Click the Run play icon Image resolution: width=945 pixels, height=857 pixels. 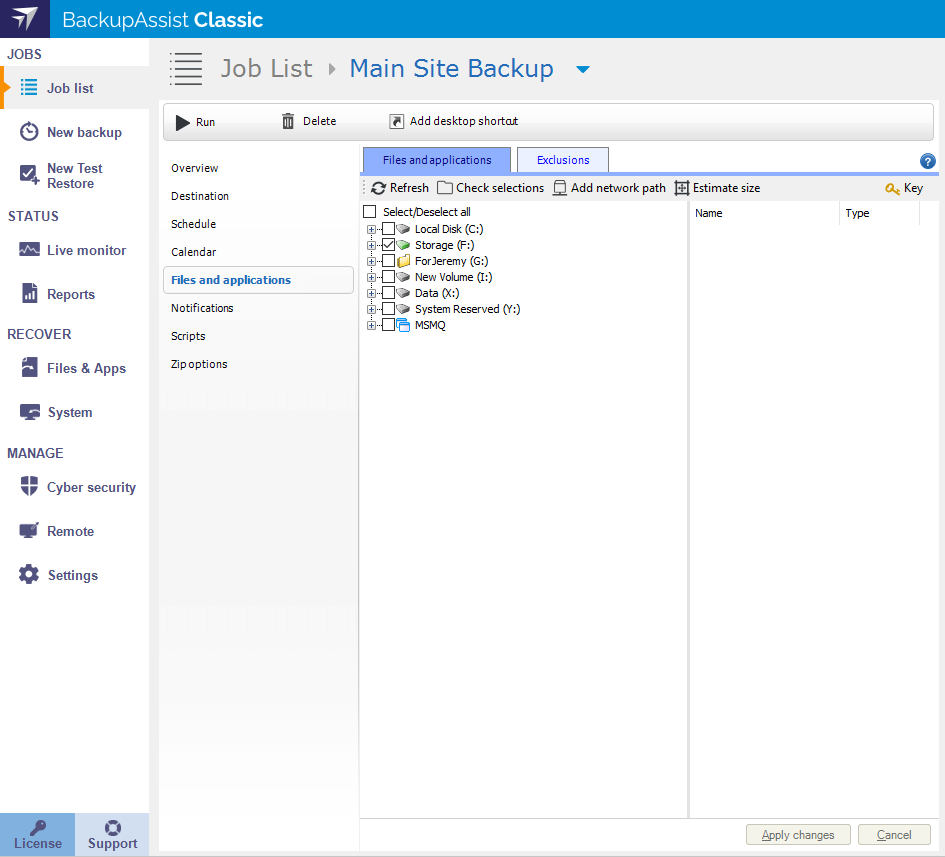183,122
